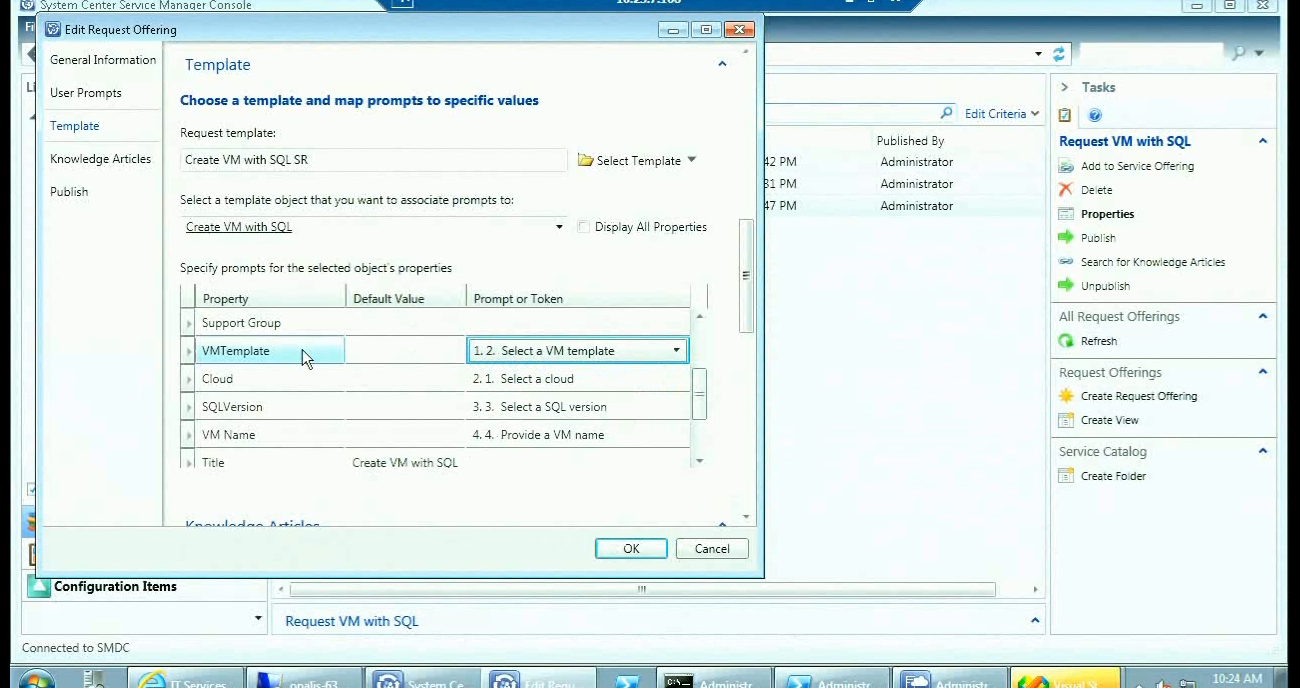Open the Visual Studio taskbar item
This screenshot has height=688, width=1300.
[x=1064, y=679]
